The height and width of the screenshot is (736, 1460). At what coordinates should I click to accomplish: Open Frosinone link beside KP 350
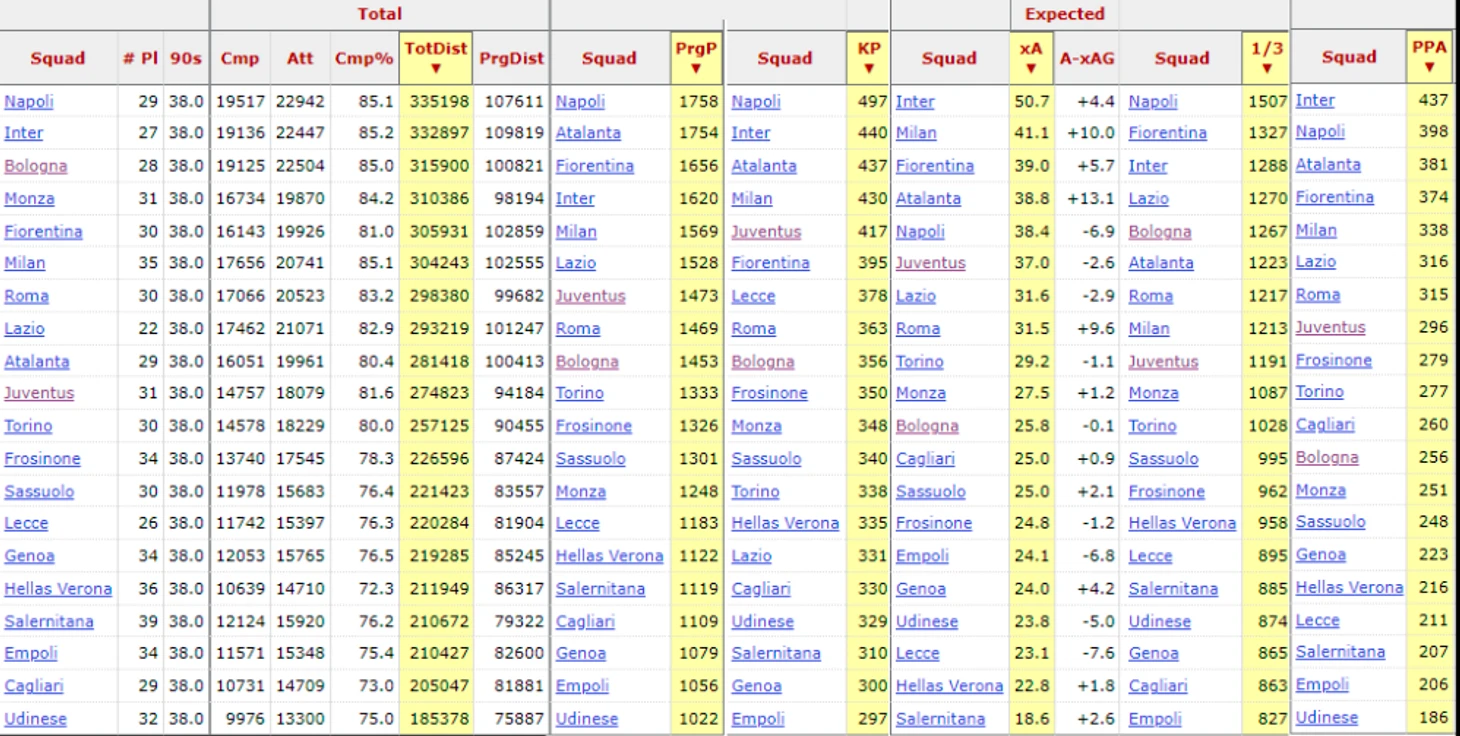pyautogui.click(x=769, y=393)
